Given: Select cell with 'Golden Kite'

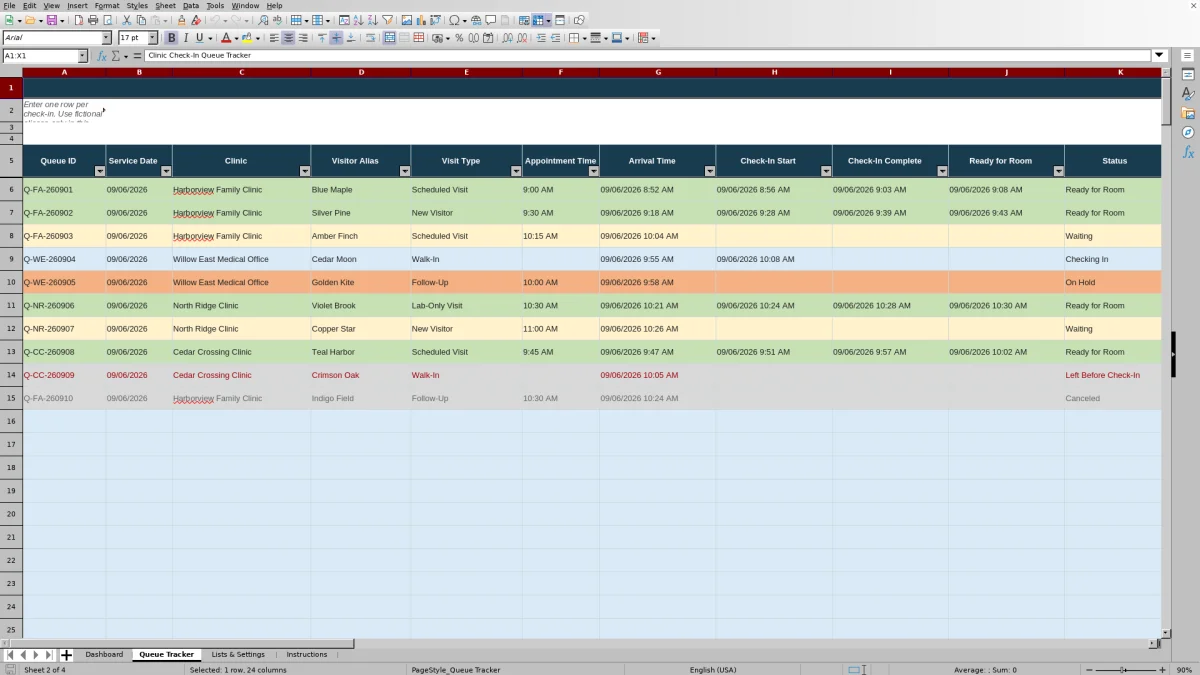Looking at the screenshot, I should 361,283.
